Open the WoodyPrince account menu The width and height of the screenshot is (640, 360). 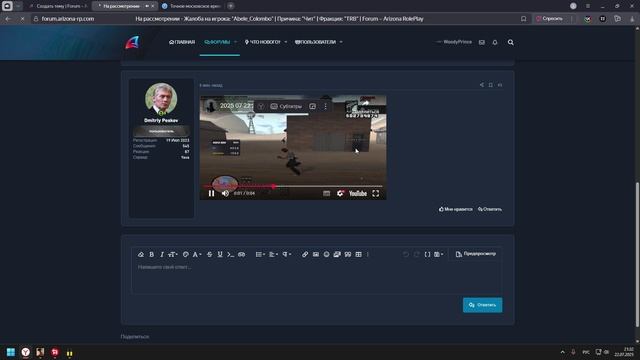point(454,42)
